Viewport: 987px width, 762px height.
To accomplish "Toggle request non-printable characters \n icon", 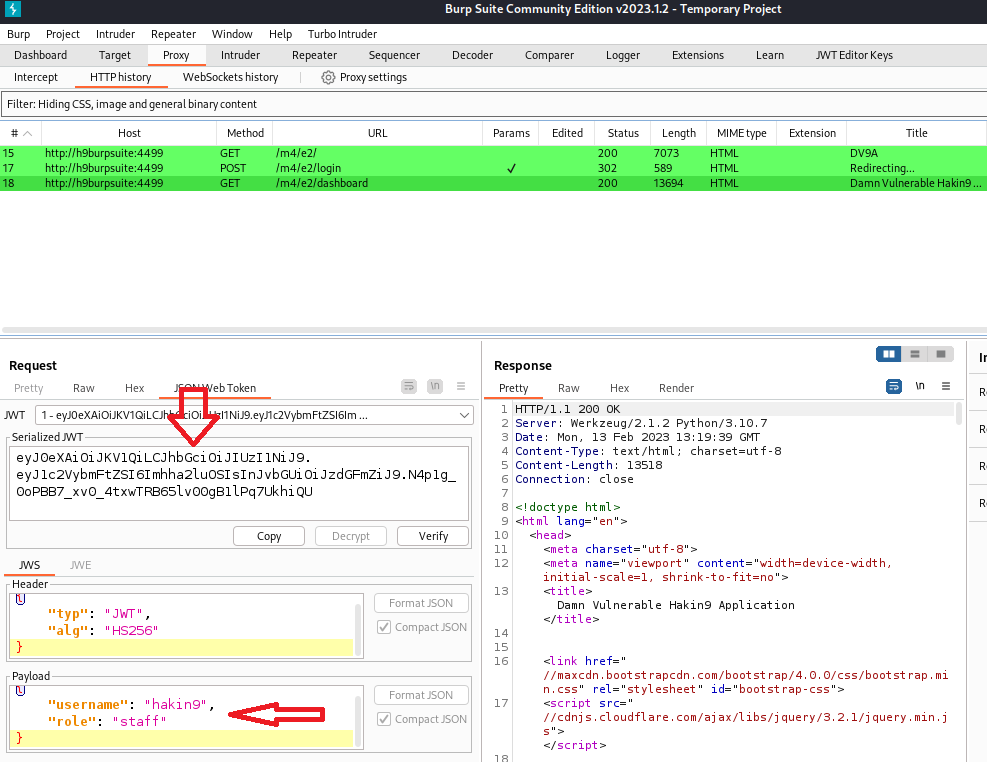I will click(435, 386).
